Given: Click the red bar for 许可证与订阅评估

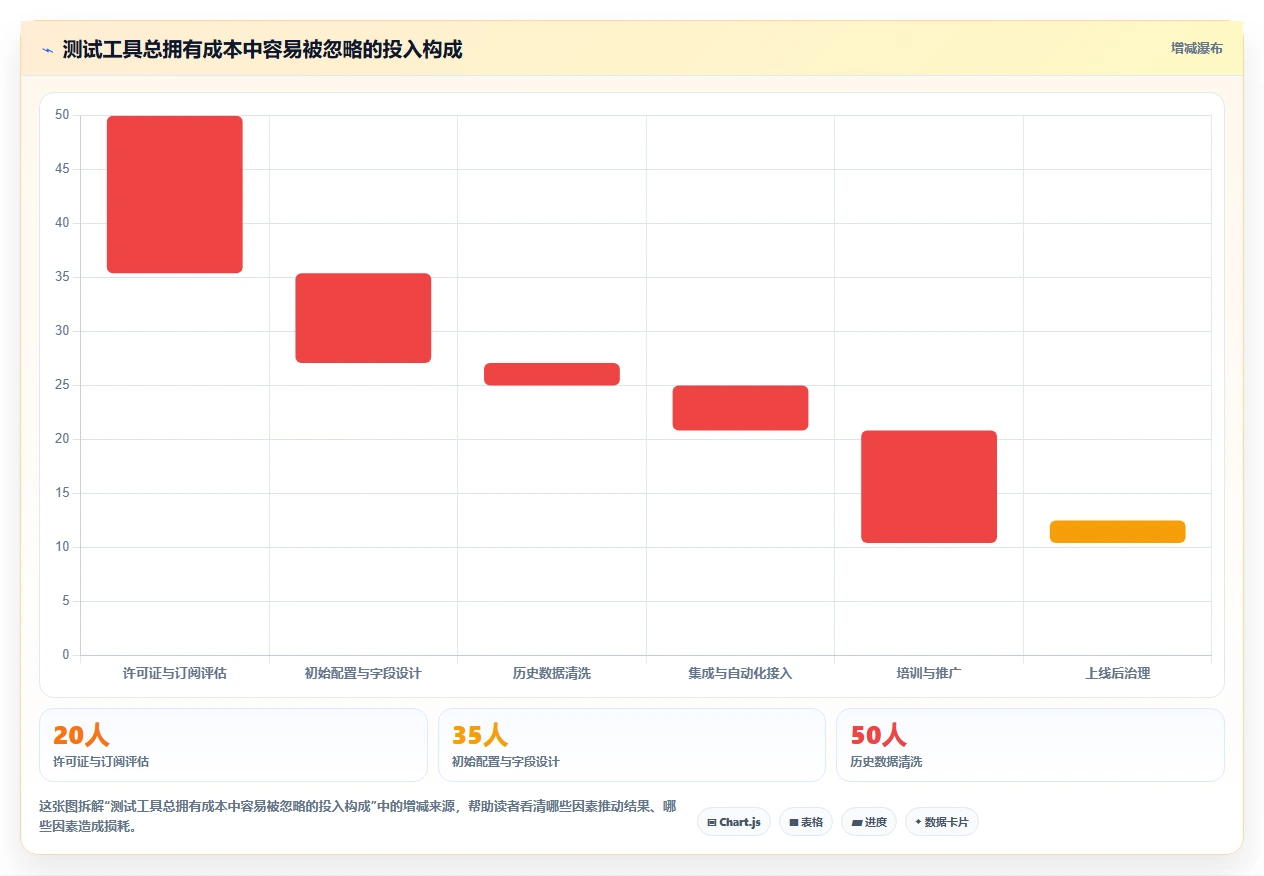Looking at the screenshot, I should (x=175, y=194).
